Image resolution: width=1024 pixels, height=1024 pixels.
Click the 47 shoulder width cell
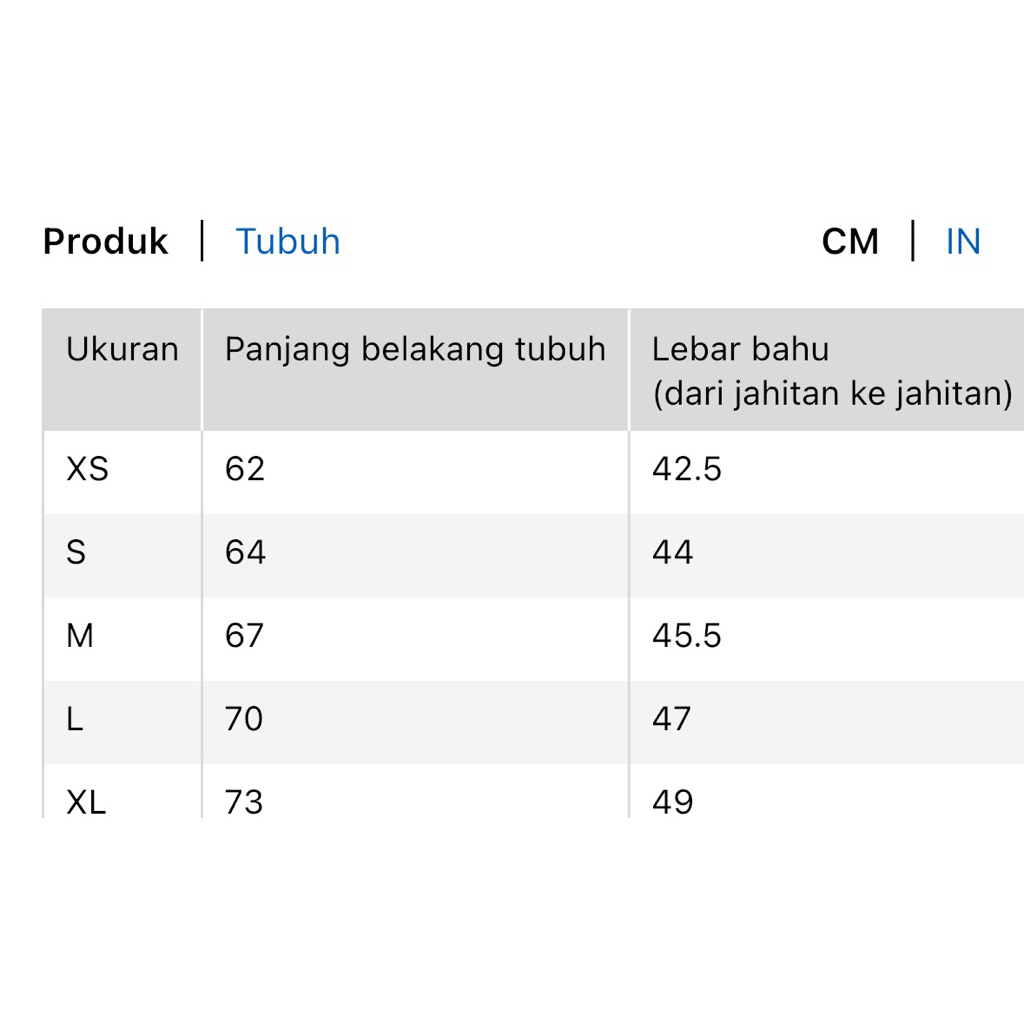click(x=672, y=719)
